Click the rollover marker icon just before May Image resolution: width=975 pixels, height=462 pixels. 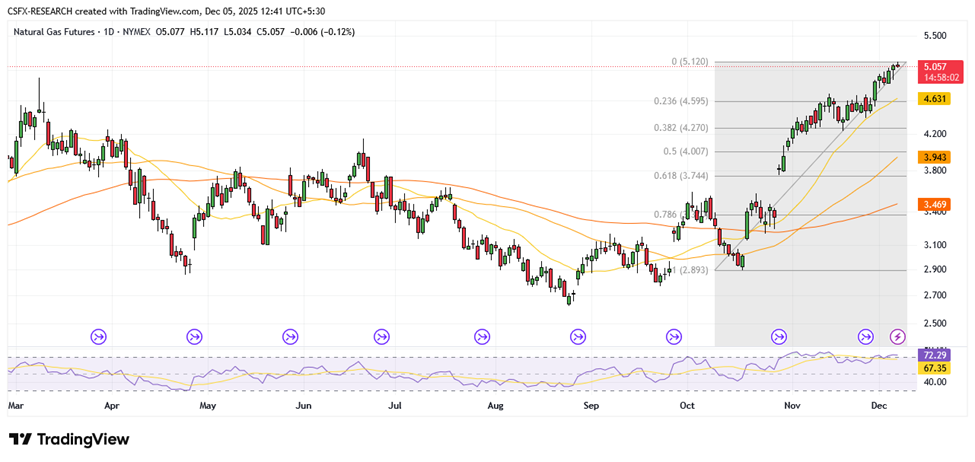coord(194,337)
